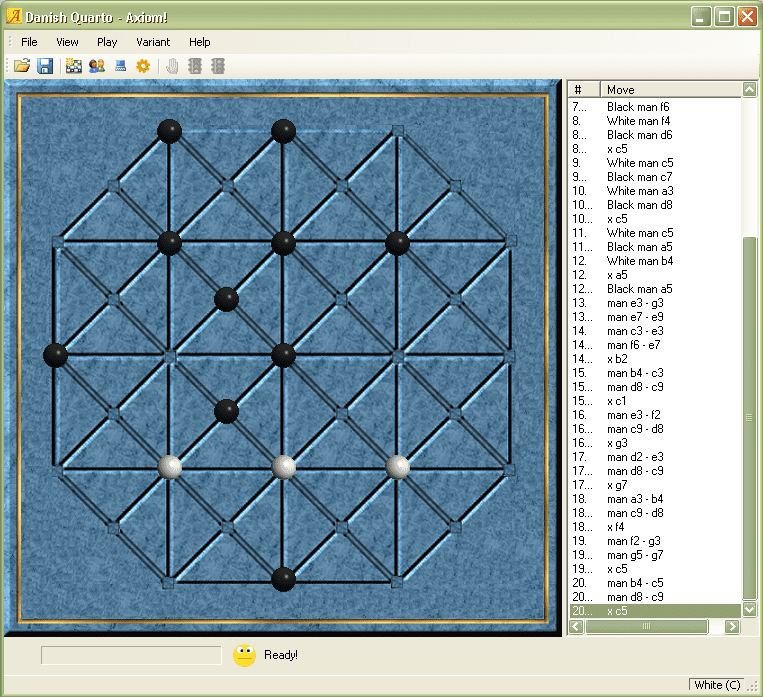Open the Play menu
Image resolution: width=763 pixels, height=697 pixels.
click(x=107, y=42)
